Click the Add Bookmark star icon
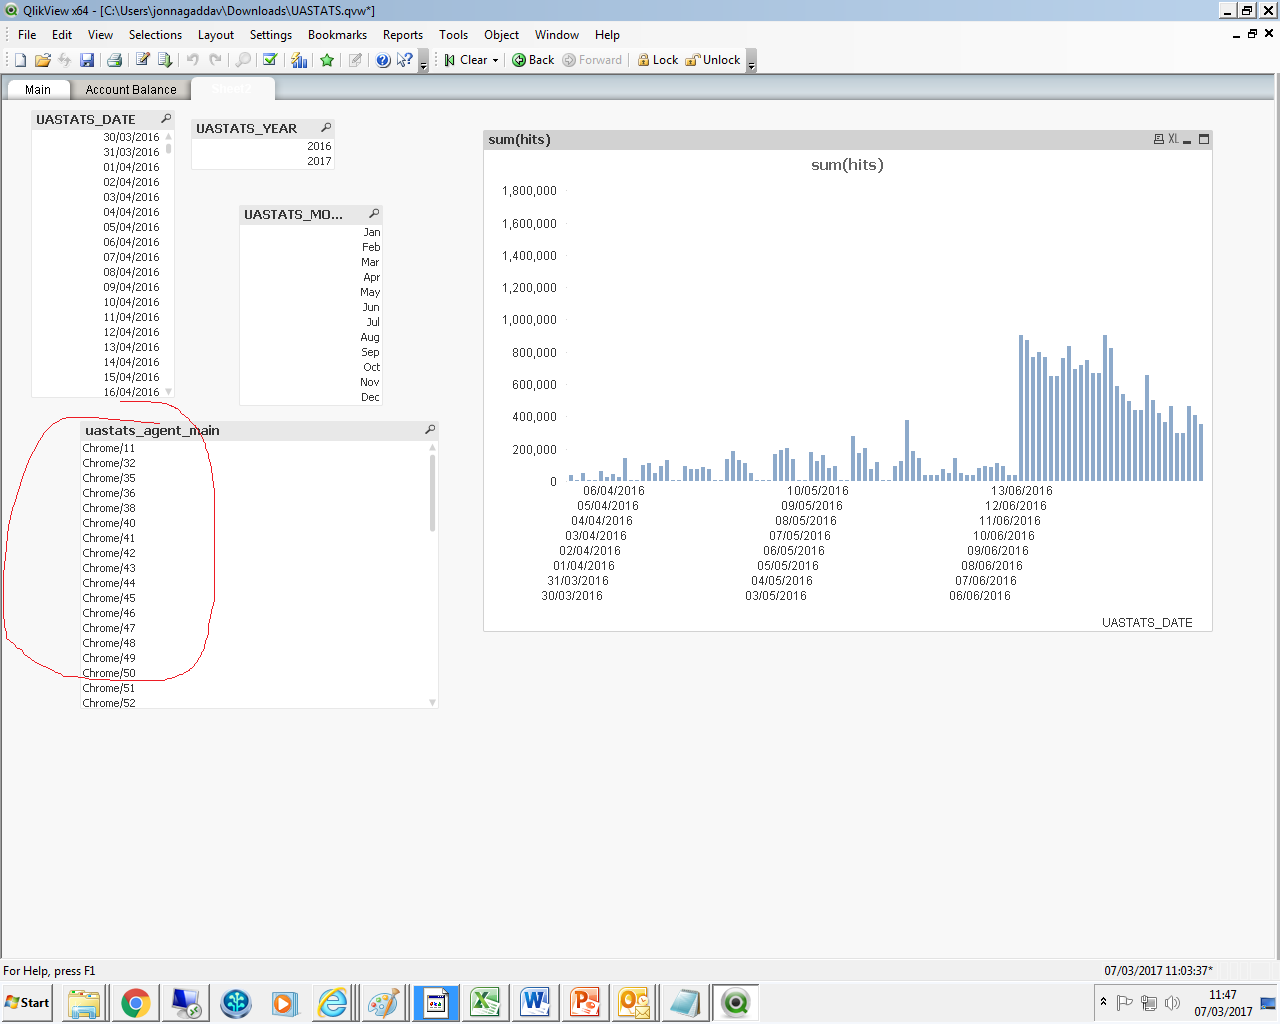 pyautogui.click(x=327, y=60)
